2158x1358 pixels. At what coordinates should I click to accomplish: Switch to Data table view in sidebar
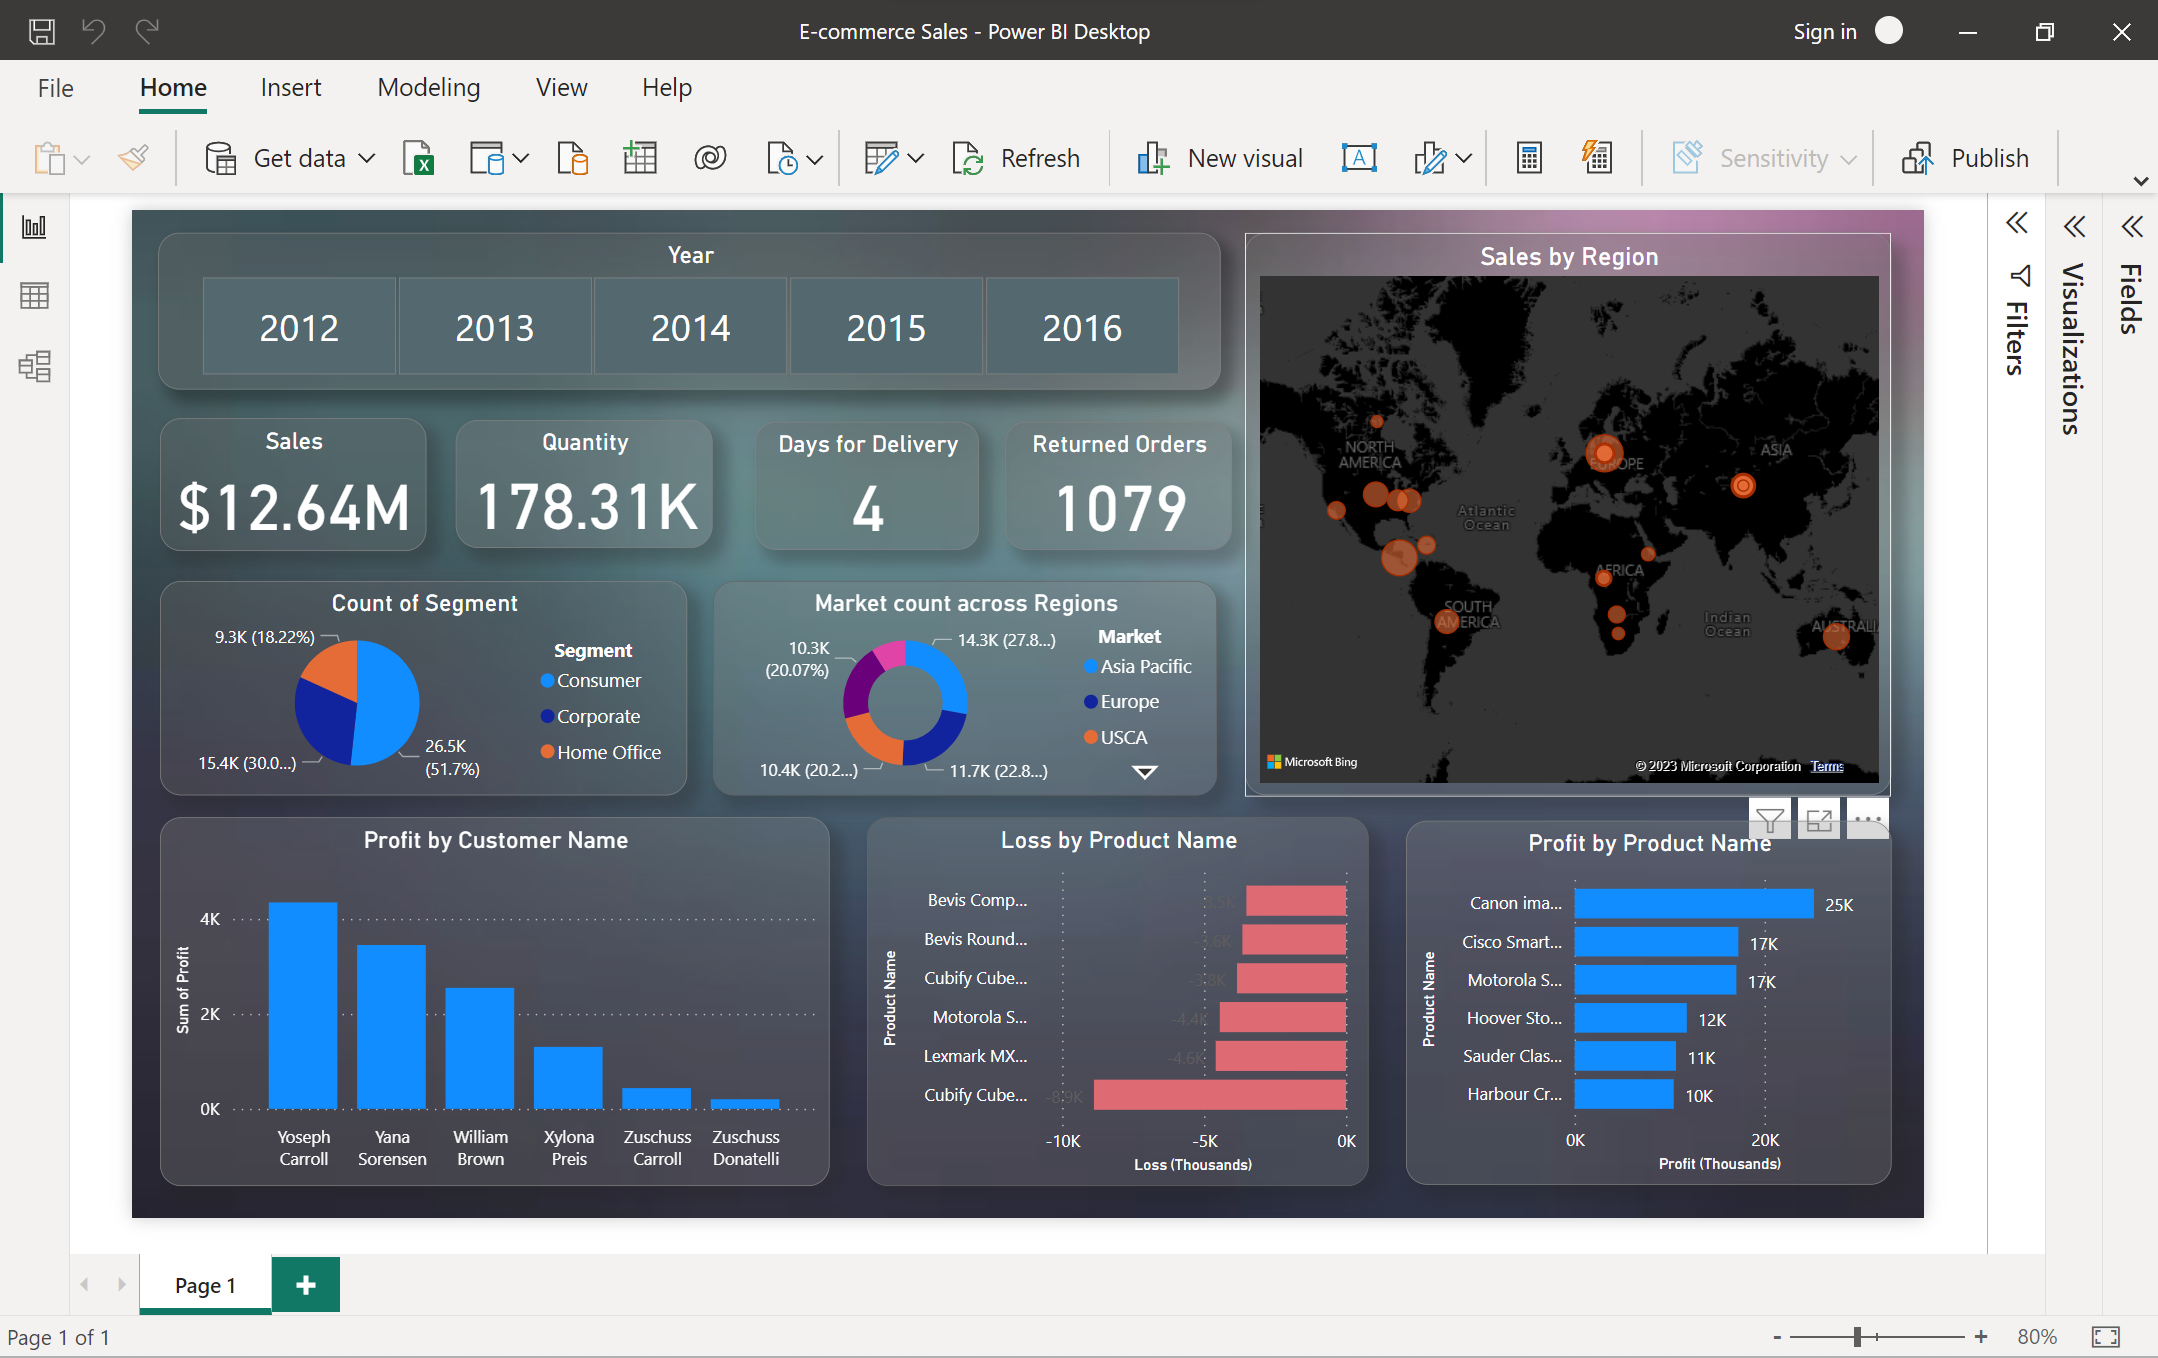coord(34,296)
